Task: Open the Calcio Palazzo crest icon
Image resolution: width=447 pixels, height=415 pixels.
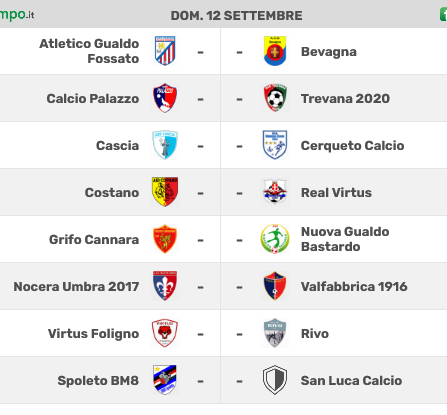Action: point(165,98)
